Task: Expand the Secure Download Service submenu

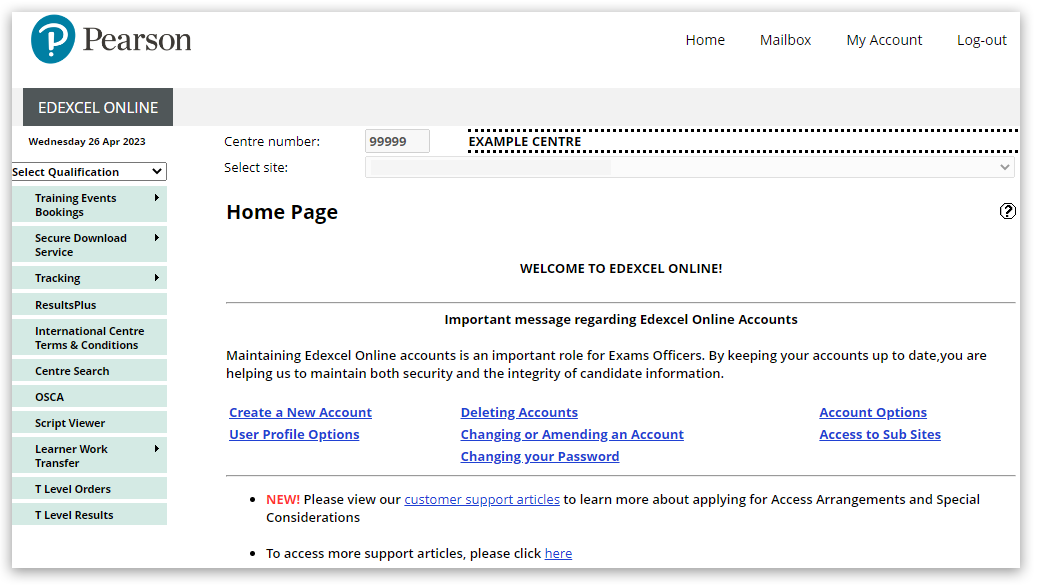Action: click(x=88, y=244)
